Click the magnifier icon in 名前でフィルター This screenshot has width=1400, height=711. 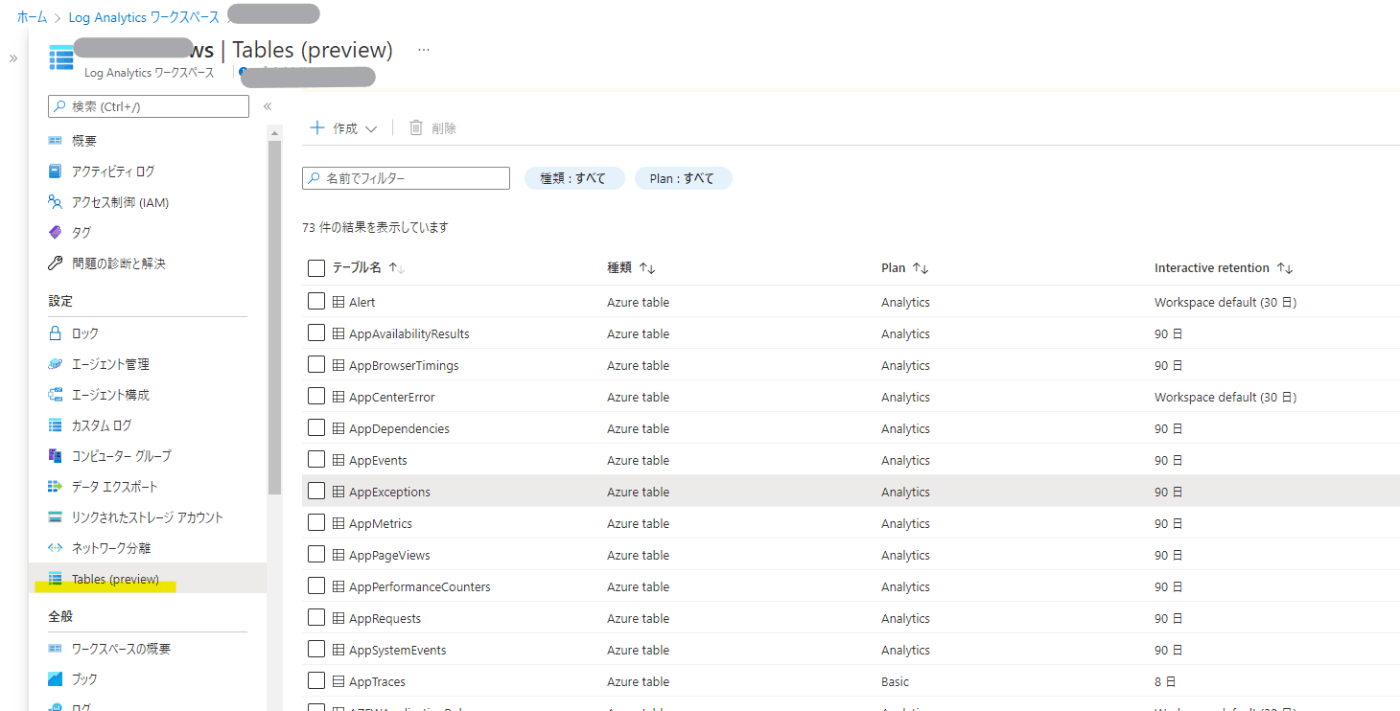[x=314, y=178]
